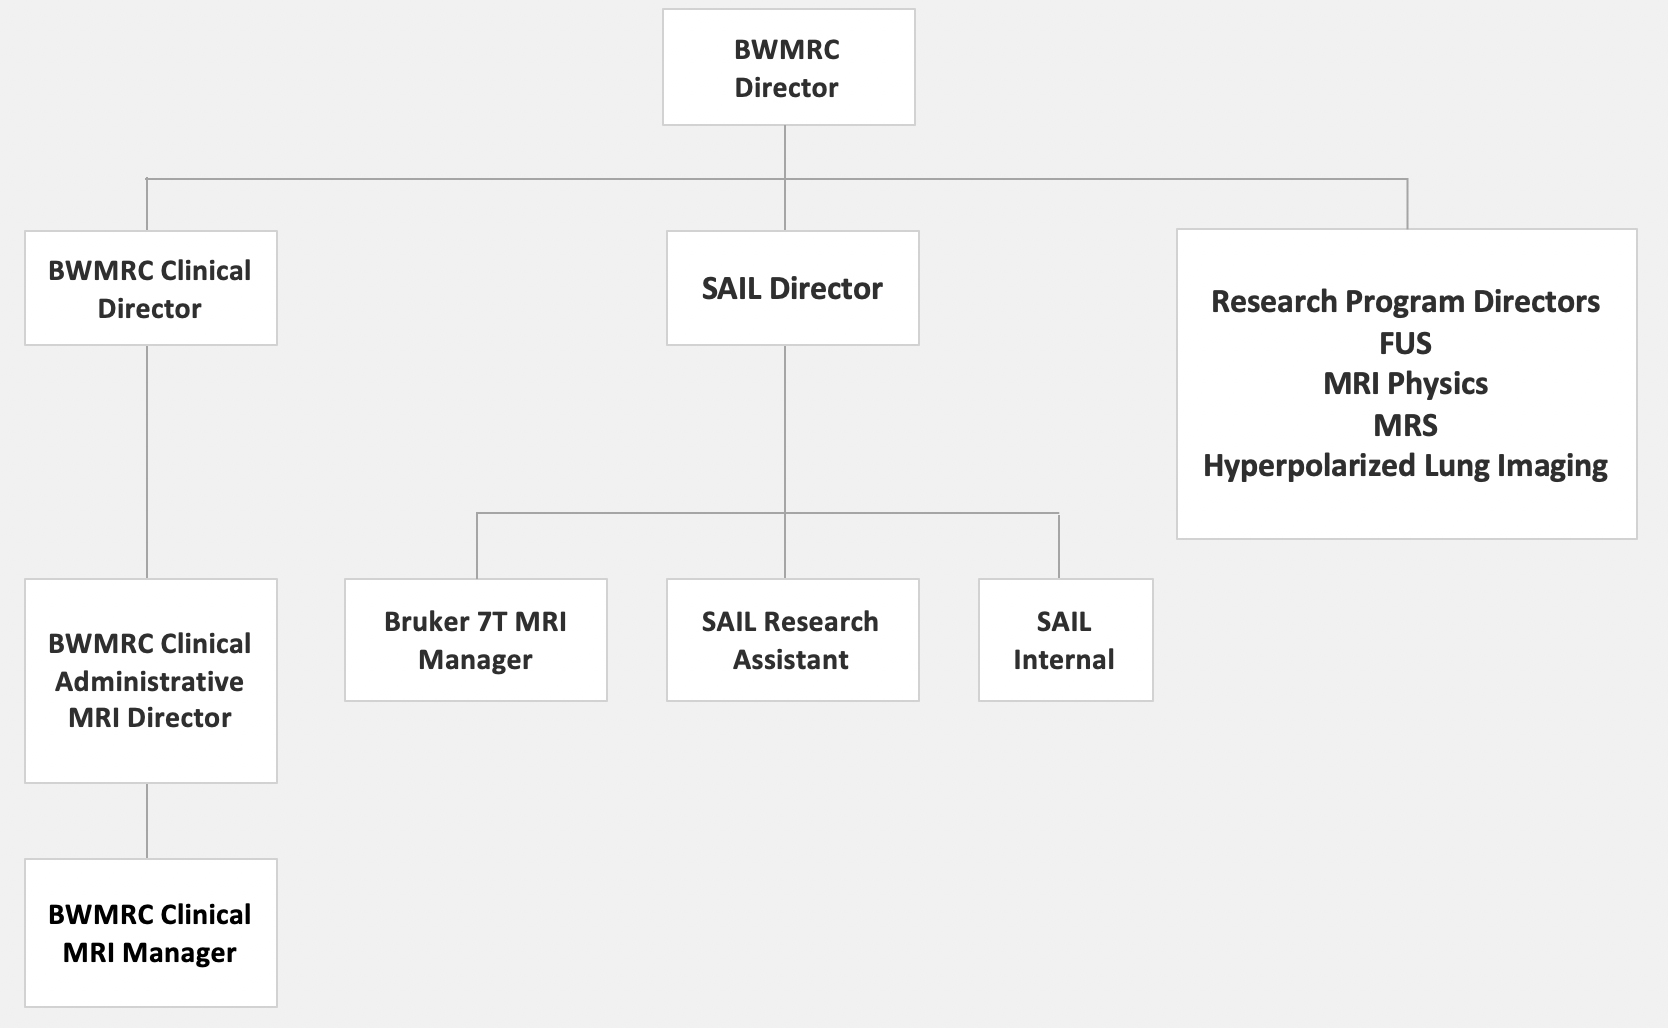The image size is (1668, 1028).
Task: Select the SAIL Director box
Action: point(792,289)
